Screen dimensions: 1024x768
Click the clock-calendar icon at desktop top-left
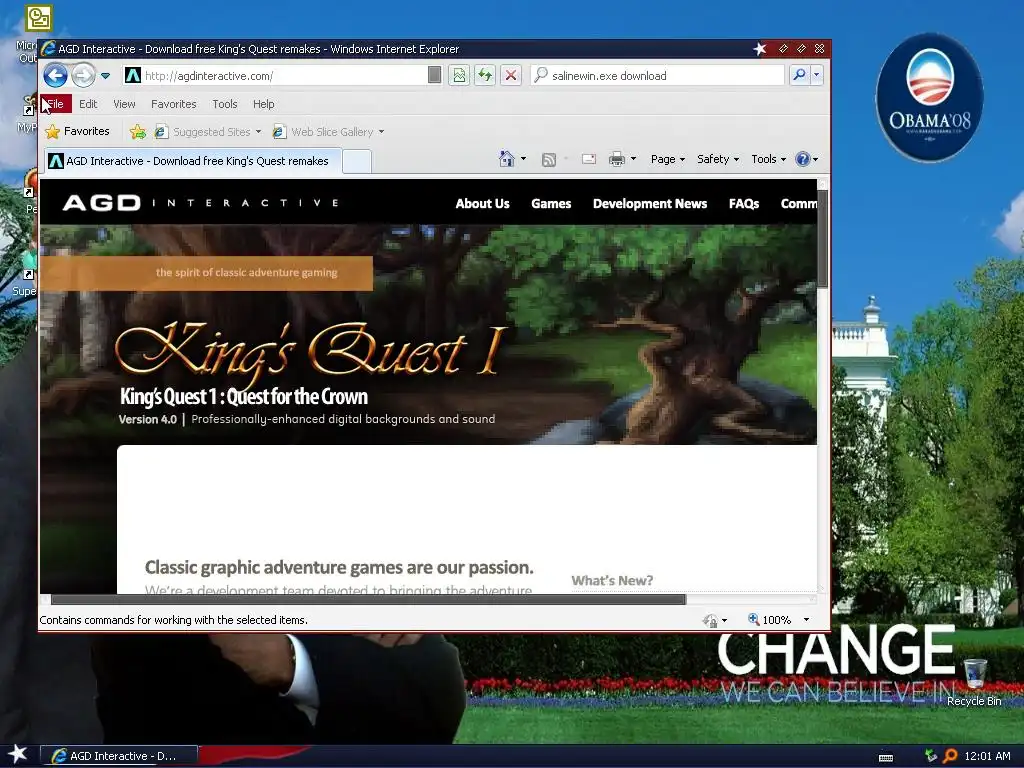coord(39,18)
